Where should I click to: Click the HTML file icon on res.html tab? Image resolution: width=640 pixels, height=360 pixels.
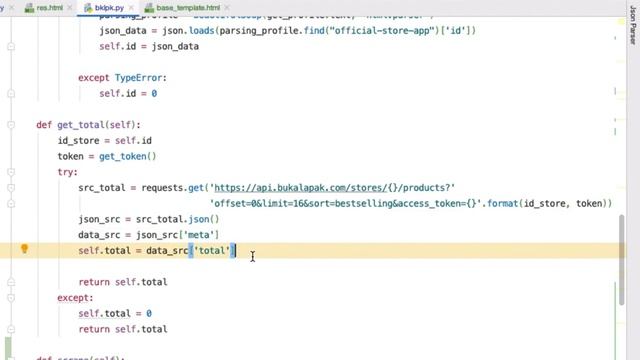pos(29,8)
